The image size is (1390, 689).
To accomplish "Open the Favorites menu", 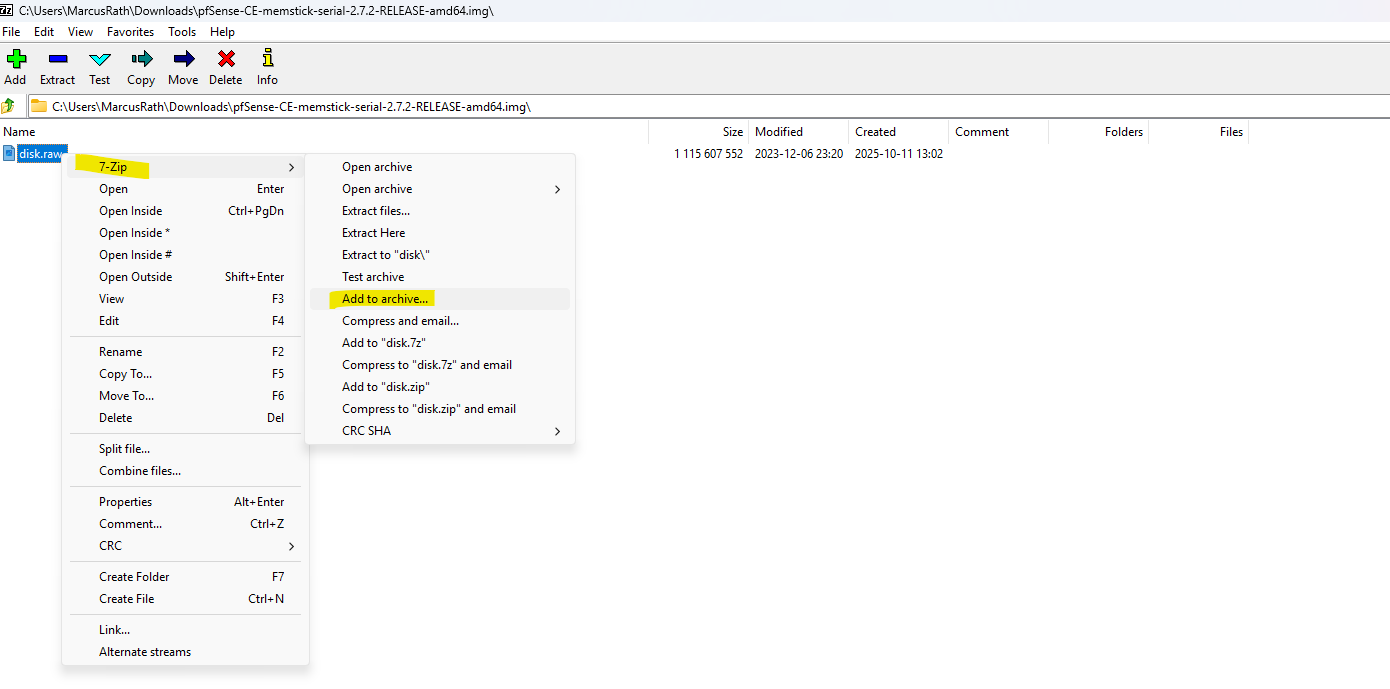I will point(130,32).
